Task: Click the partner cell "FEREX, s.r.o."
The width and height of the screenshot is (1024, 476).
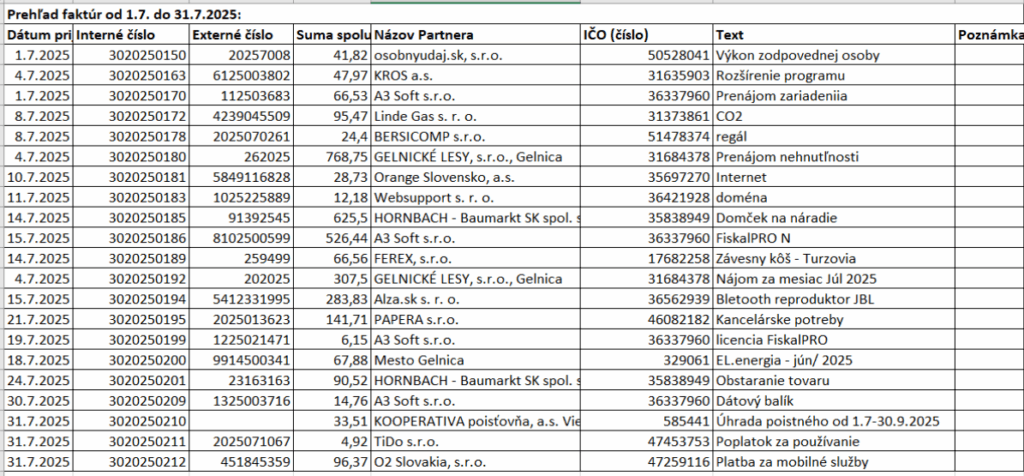Action: (475, 258)
